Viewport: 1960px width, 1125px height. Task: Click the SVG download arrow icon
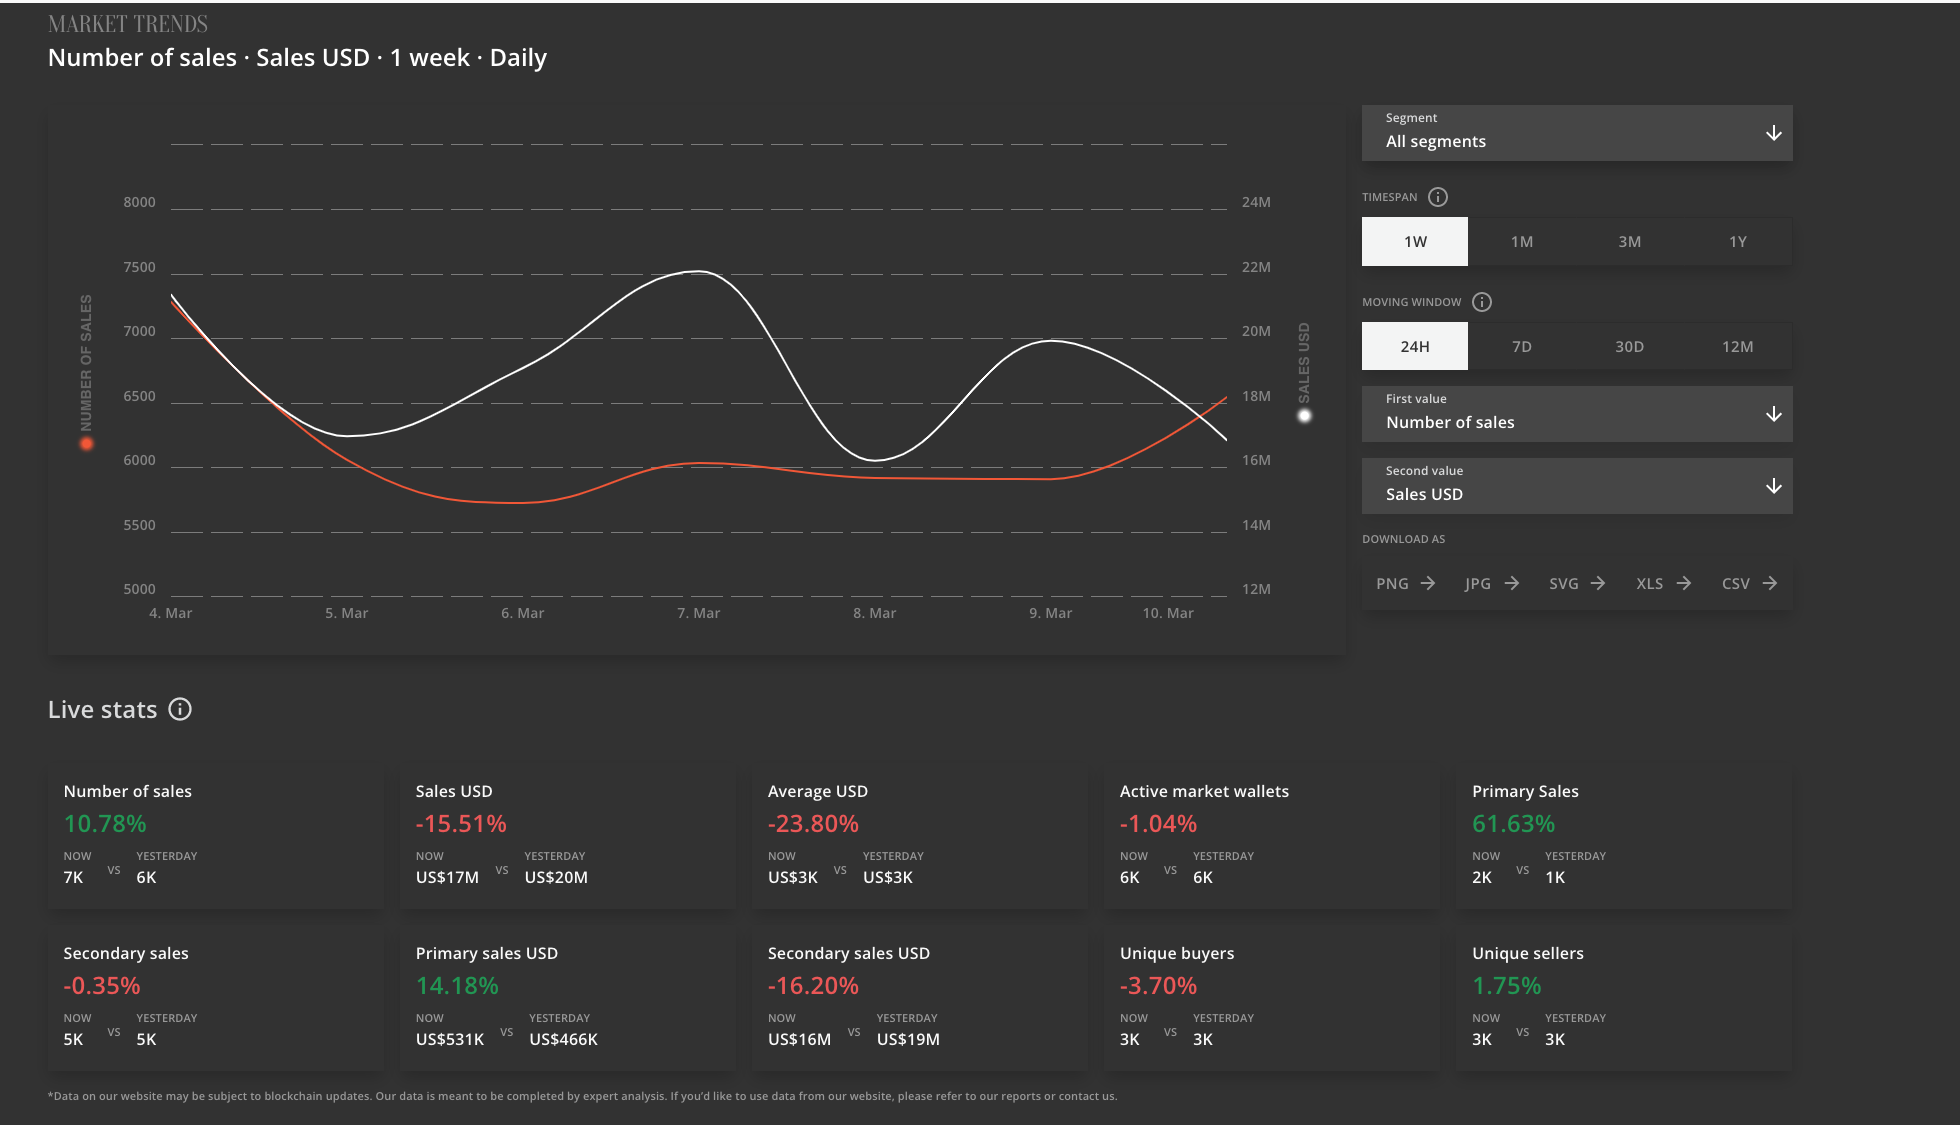tap(1598, 583)
